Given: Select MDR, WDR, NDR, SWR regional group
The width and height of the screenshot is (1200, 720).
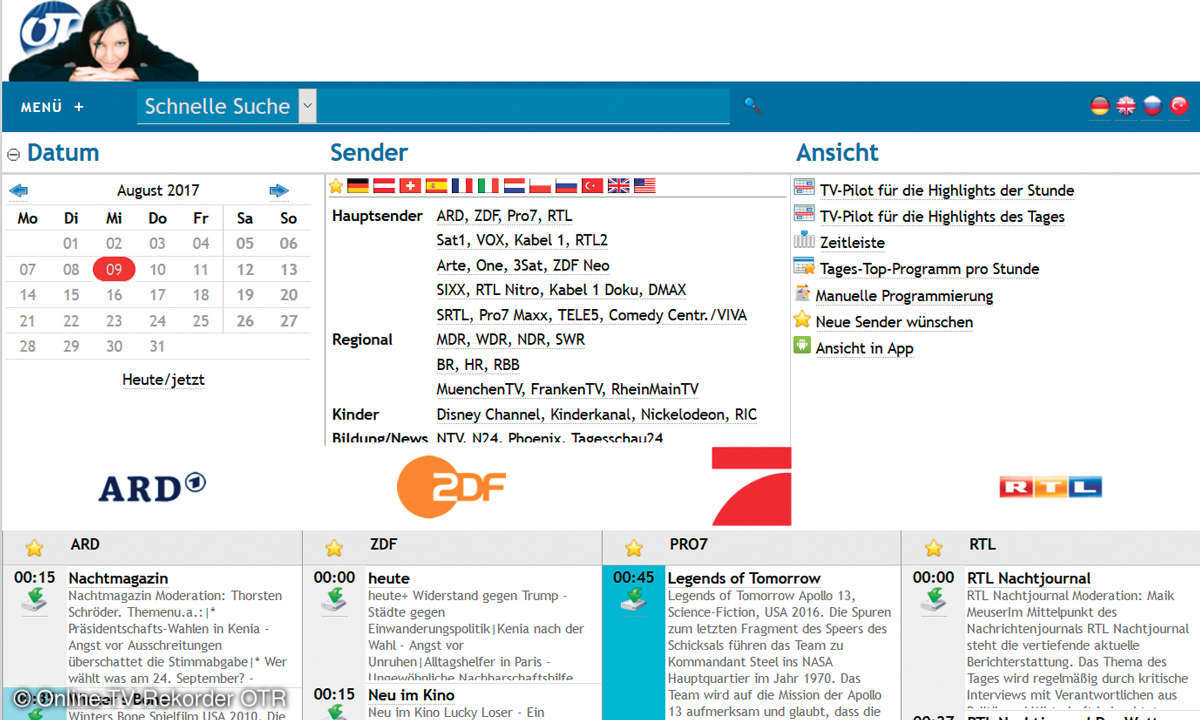Looking at the screenshot, I should click(510, 339).
